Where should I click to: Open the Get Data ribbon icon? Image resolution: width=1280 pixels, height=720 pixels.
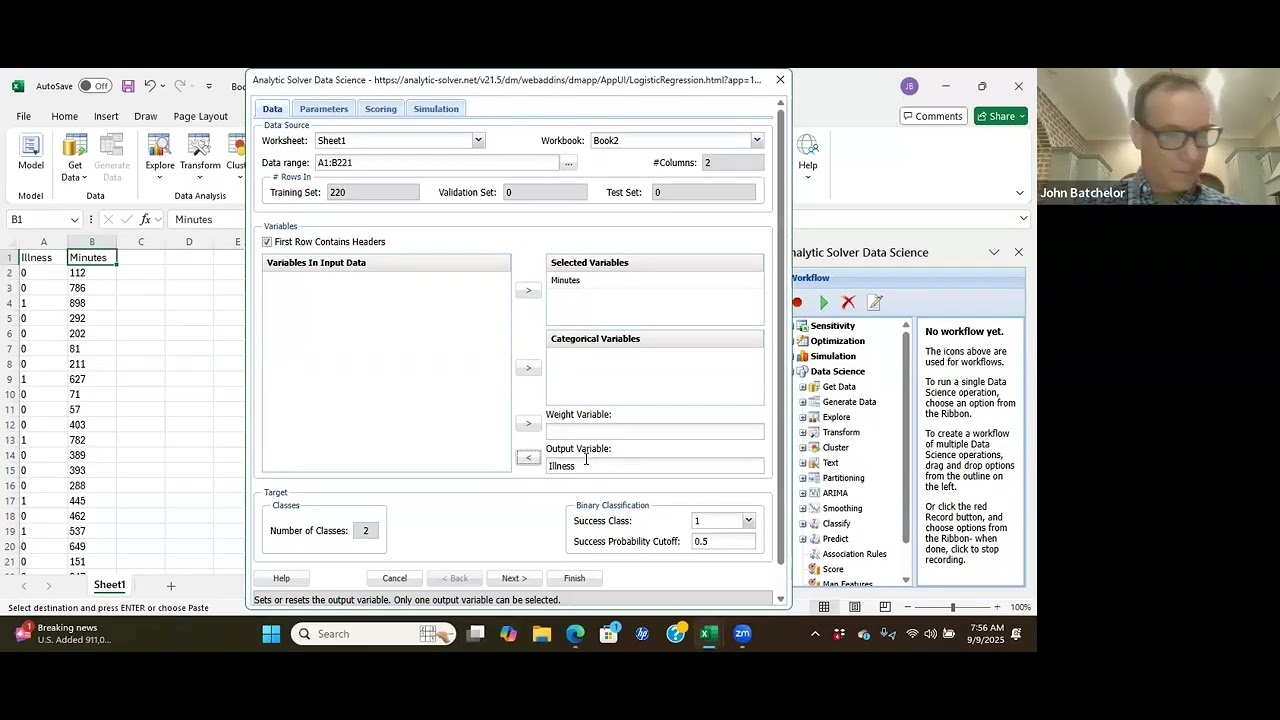pyautogui.click(x=75, y=158)
